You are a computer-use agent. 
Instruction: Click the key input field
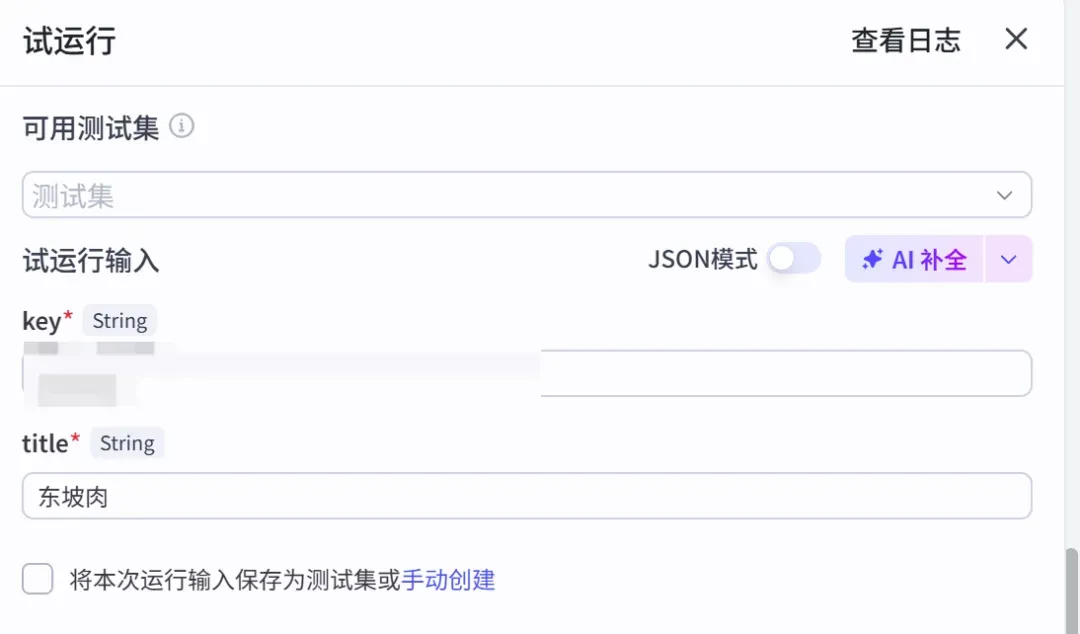(527, 373)
